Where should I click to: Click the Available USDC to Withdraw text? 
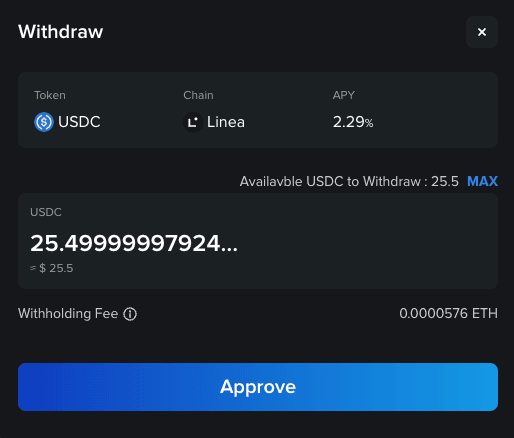click(349, 181)
